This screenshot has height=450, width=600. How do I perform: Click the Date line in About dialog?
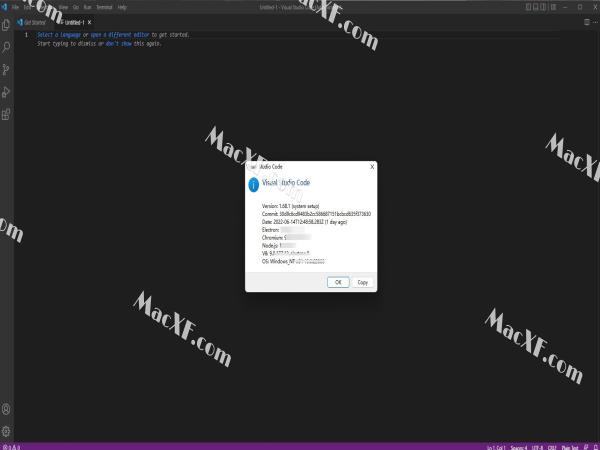point(304,222)
